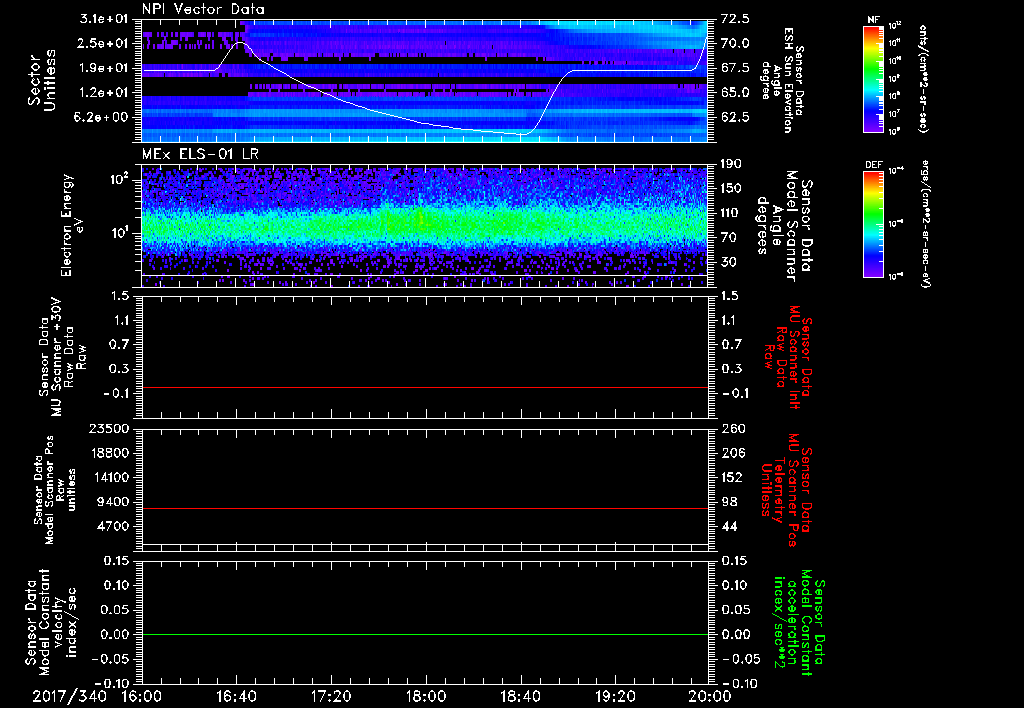1024x708 pixels.
Task: Click the green line in velocity plot
Action: click(425, 634)
